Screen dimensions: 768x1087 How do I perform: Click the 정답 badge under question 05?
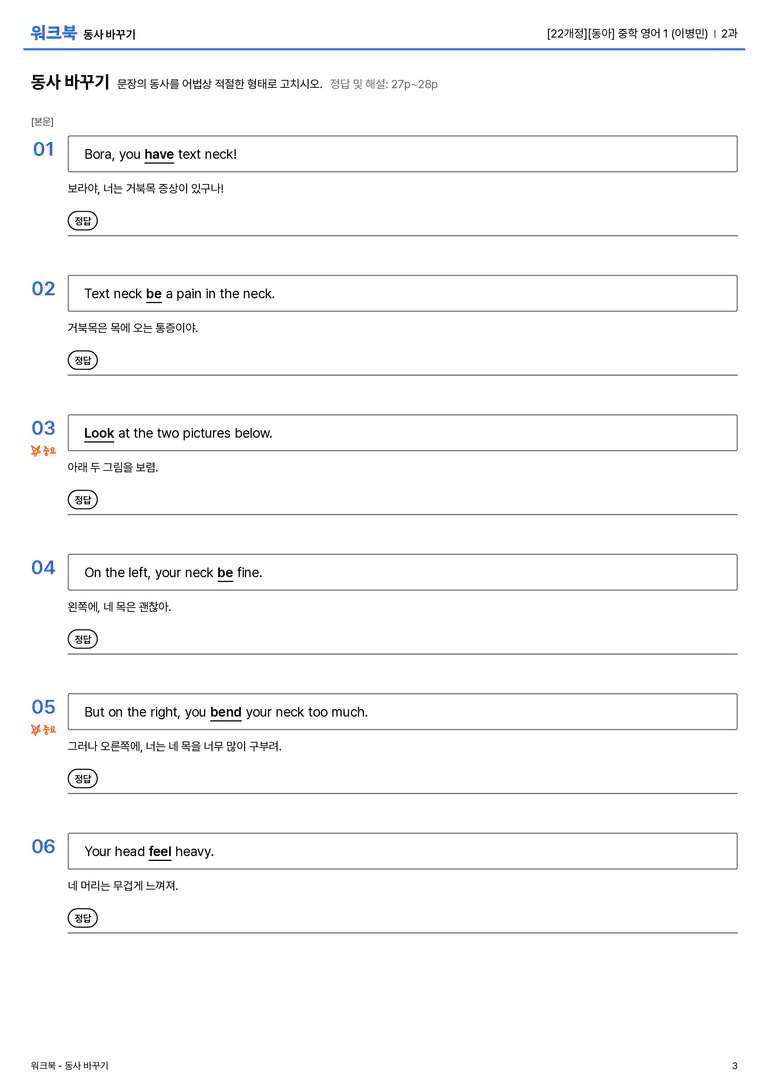(82, 779)
